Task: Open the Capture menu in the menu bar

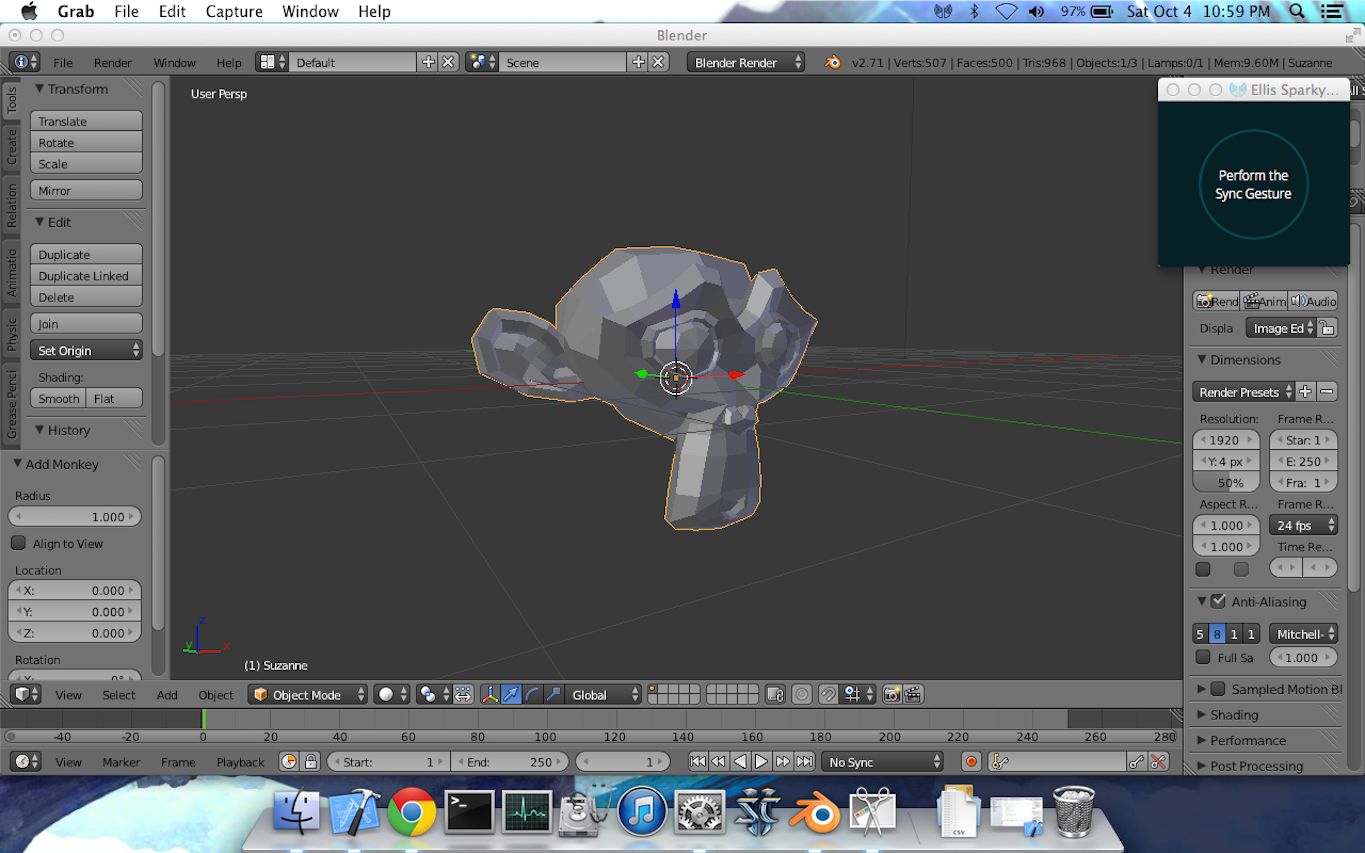Action: click(x=233, y=12)
